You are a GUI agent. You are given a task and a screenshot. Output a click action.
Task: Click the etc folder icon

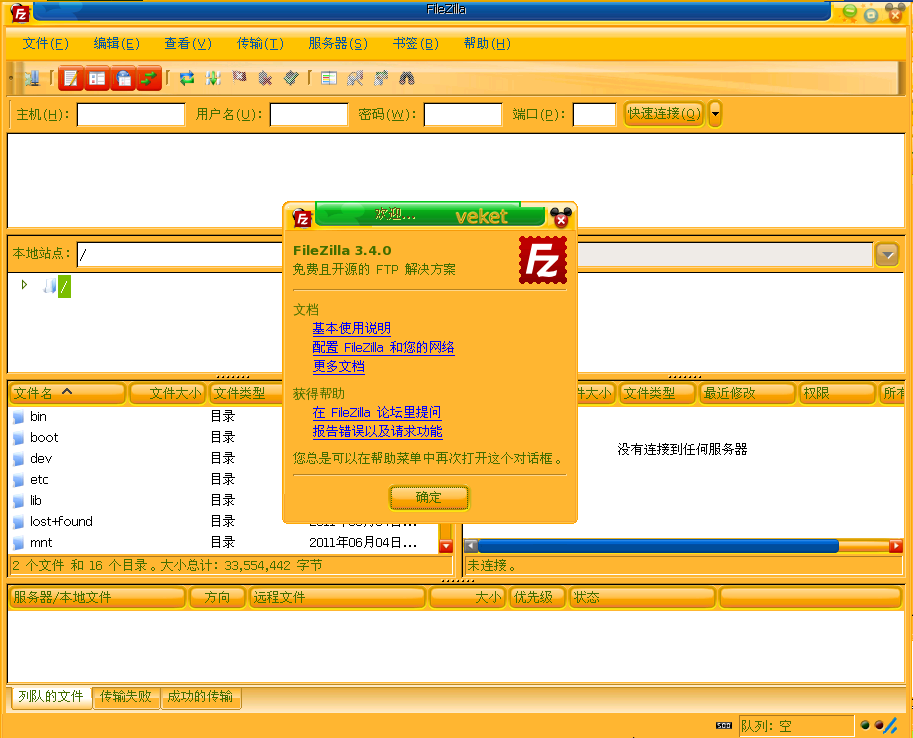tap(19, 479)
